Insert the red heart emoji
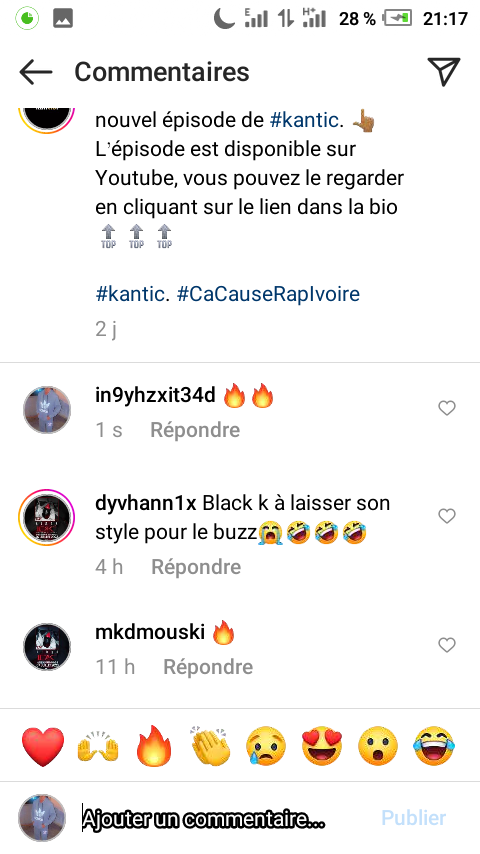 [43, 746]
